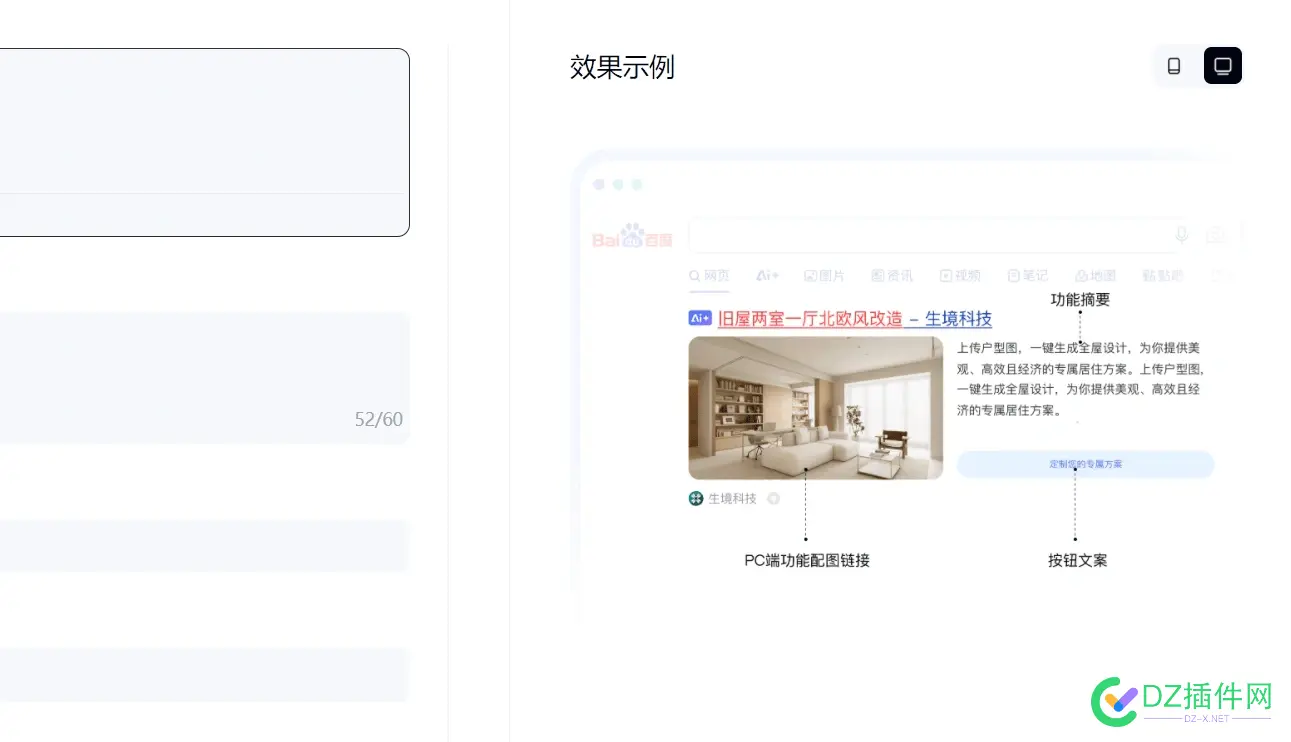Click the microphone icon in the search bar
The image size is (1291, 742).
tap(1181, 234)
